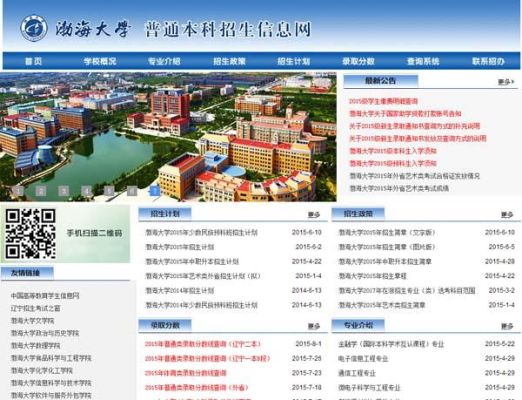The height and width of the screenshot is (400, 522).
Task: Open 渤海大学文学院 link
Action: 32,321
